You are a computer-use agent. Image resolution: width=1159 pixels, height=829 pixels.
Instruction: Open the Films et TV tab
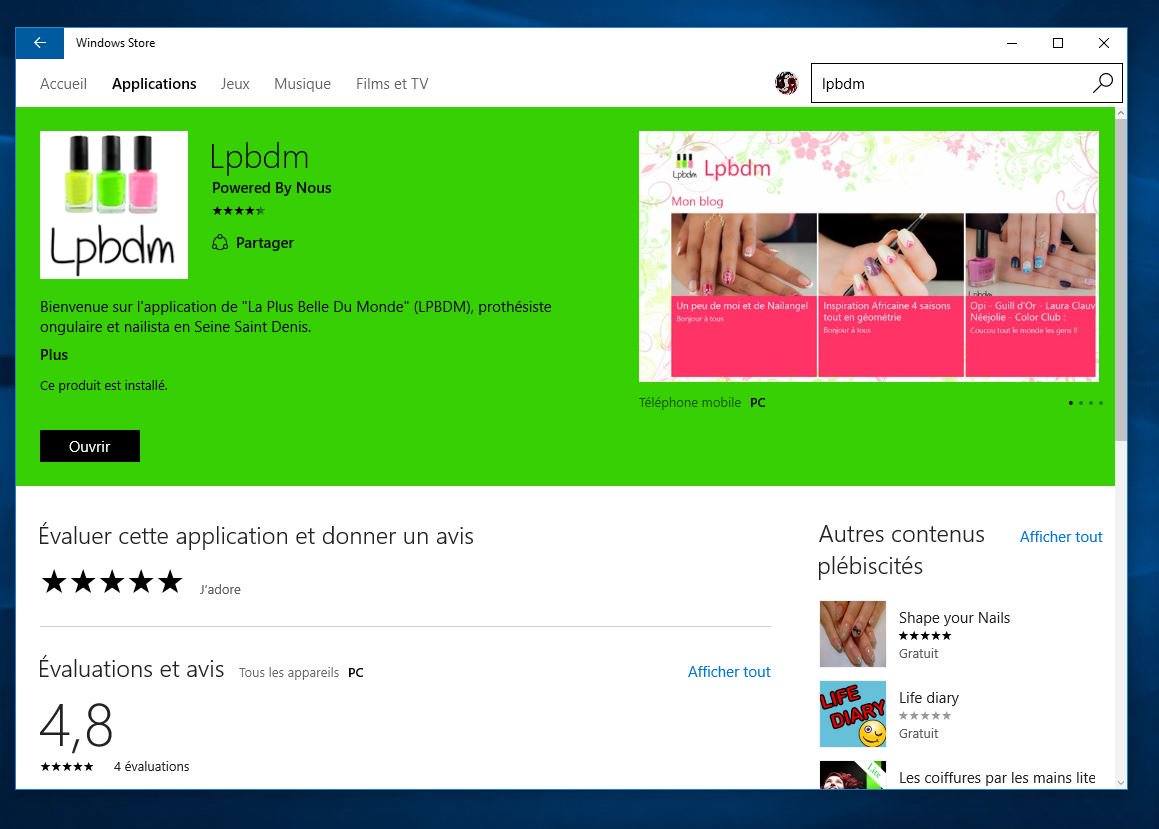pyautogui.click(x=392, y=83)
